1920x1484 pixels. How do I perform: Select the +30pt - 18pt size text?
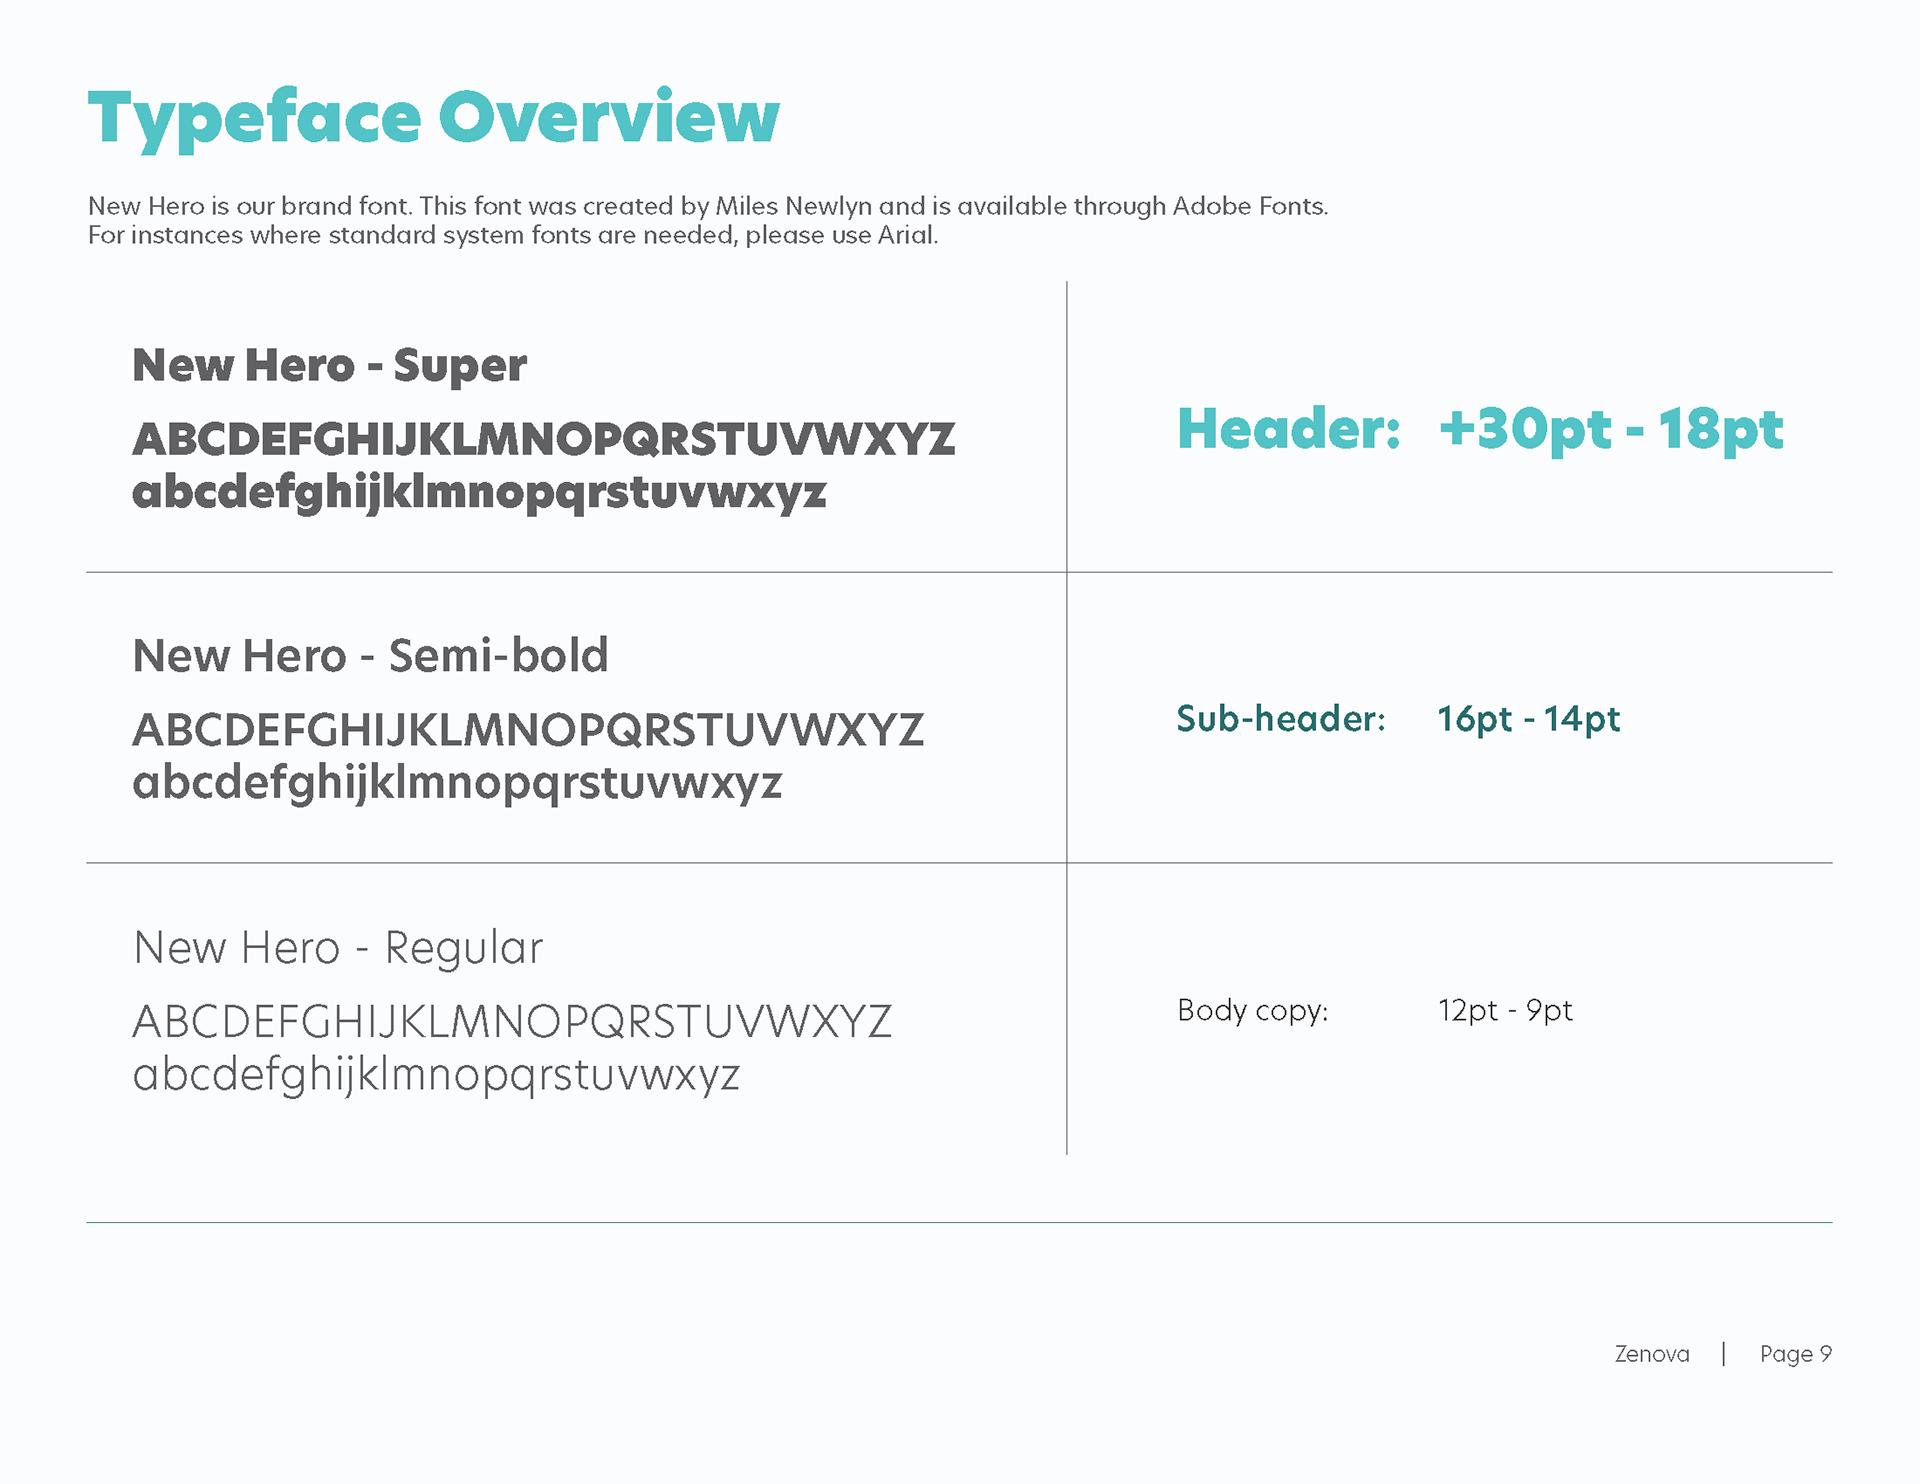point(1610,429)
